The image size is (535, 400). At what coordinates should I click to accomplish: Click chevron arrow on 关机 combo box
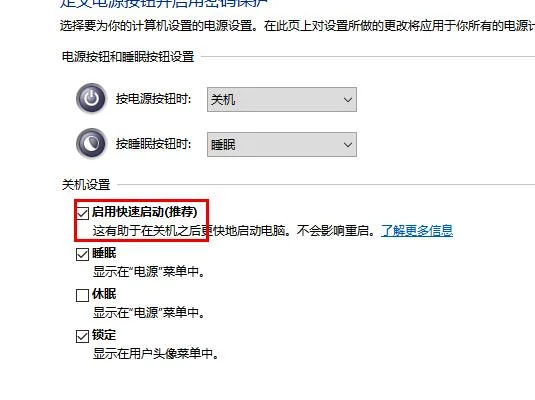coord(348,100)
